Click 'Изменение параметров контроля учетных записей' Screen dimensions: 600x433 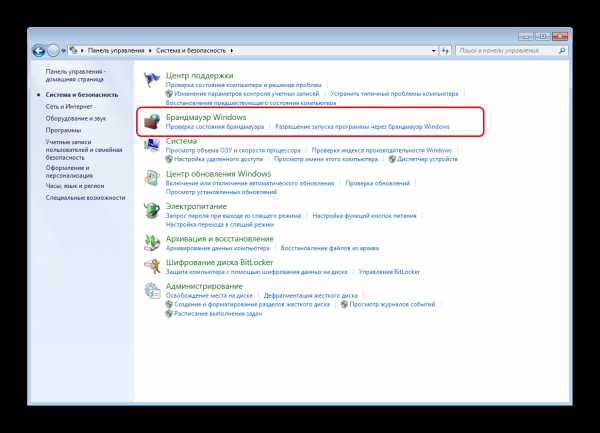point(246,94)
